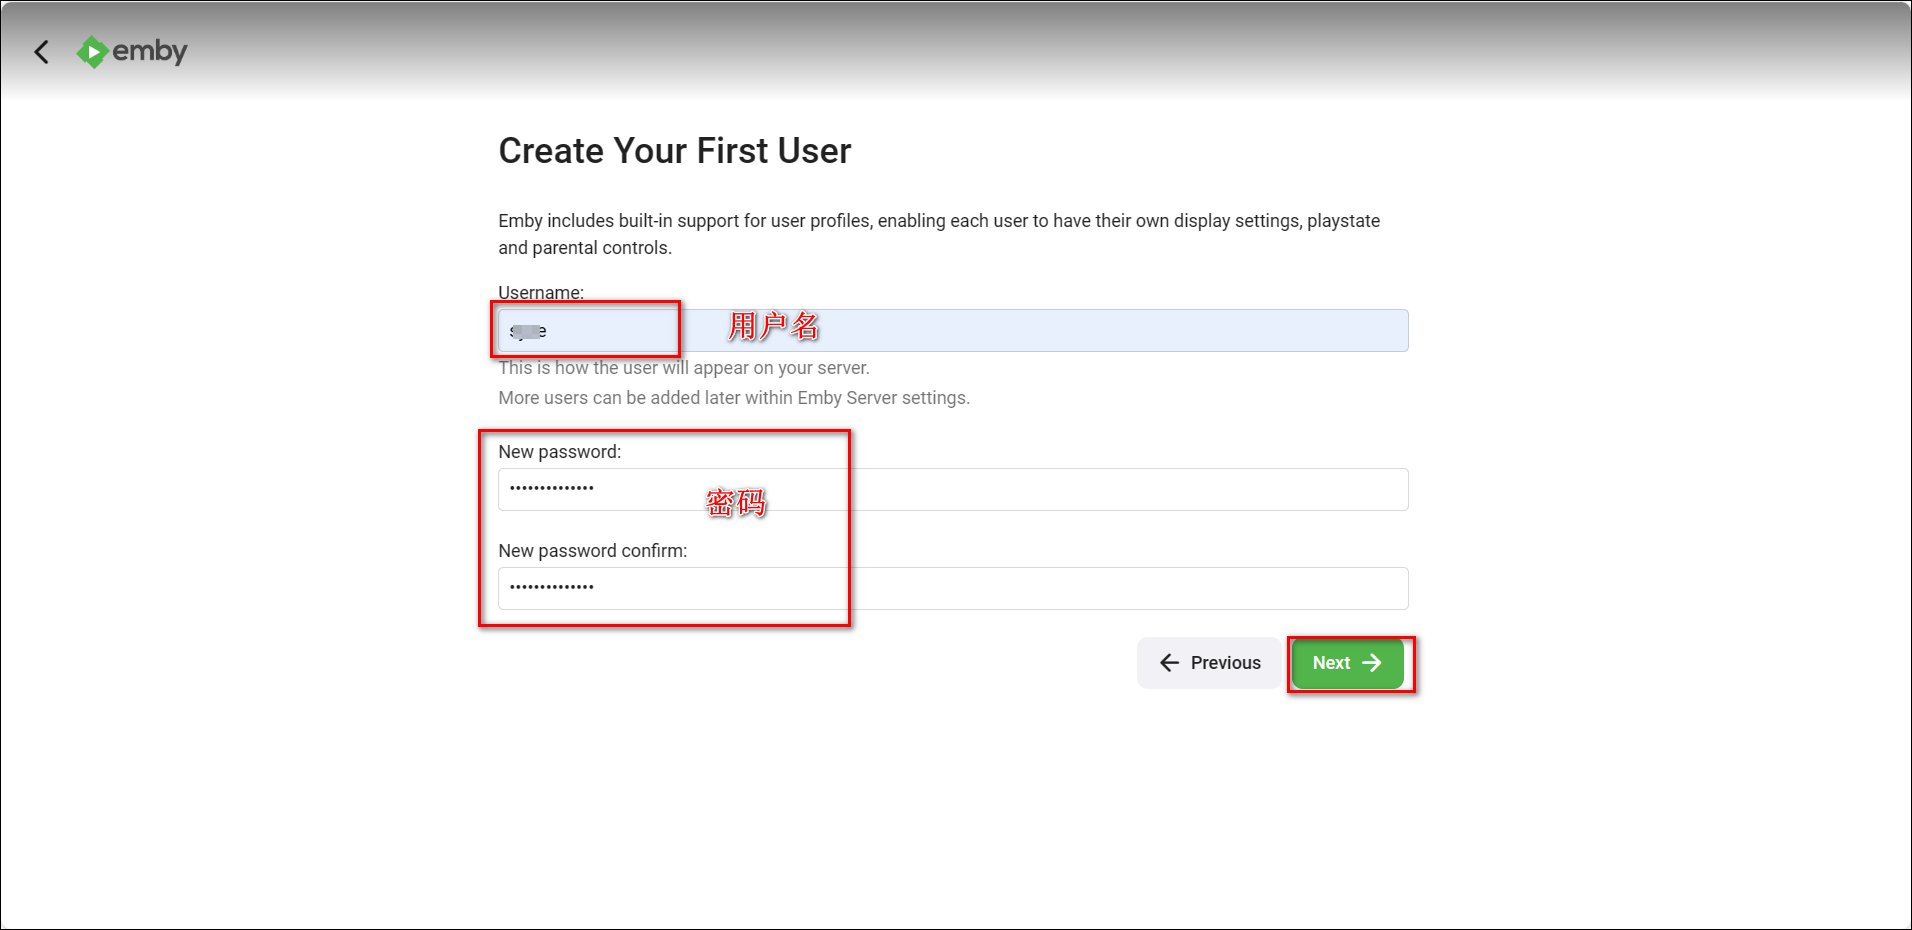Click the 'Create Your First User' heading

[674, 151]
